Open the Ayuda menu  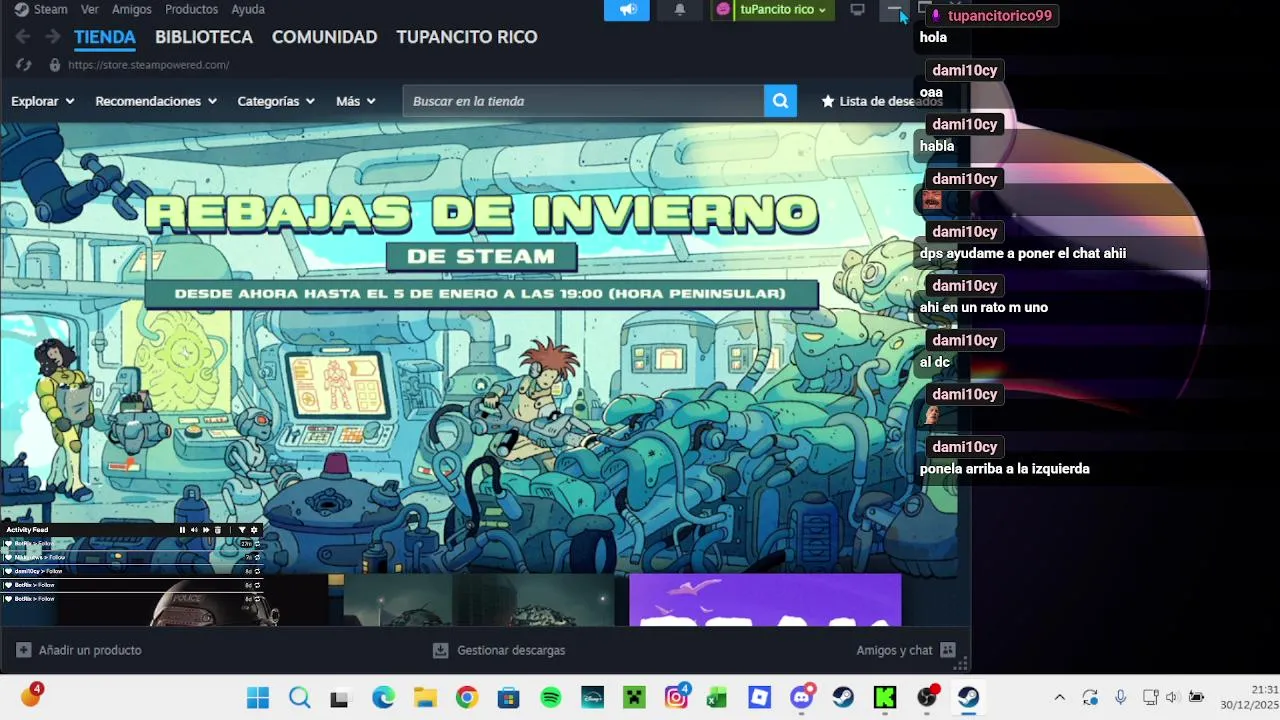[248, 9]
